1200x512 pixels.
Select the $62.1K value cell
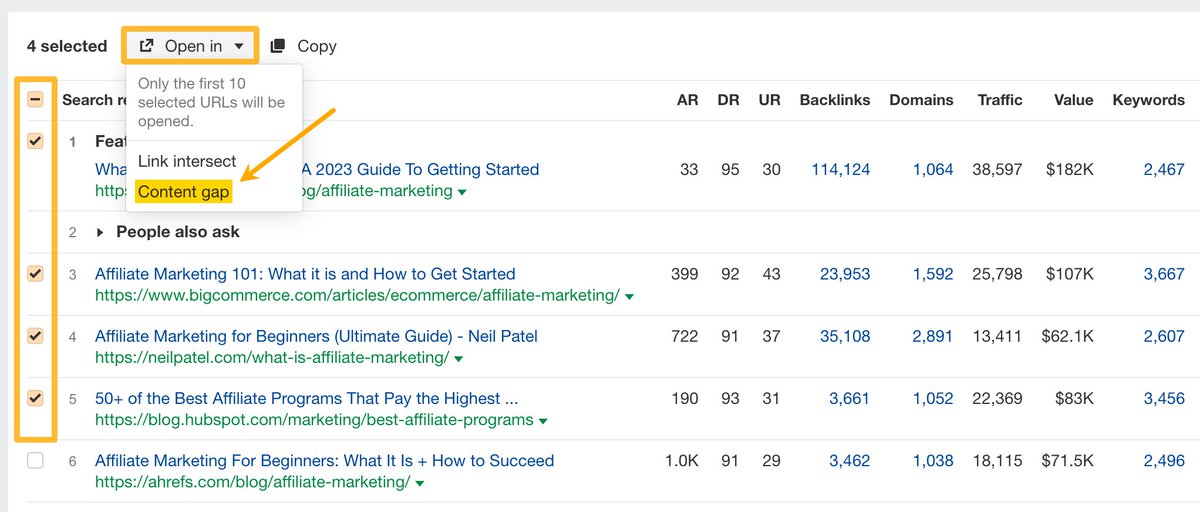pyautogui.click(x=1066, y=336)
